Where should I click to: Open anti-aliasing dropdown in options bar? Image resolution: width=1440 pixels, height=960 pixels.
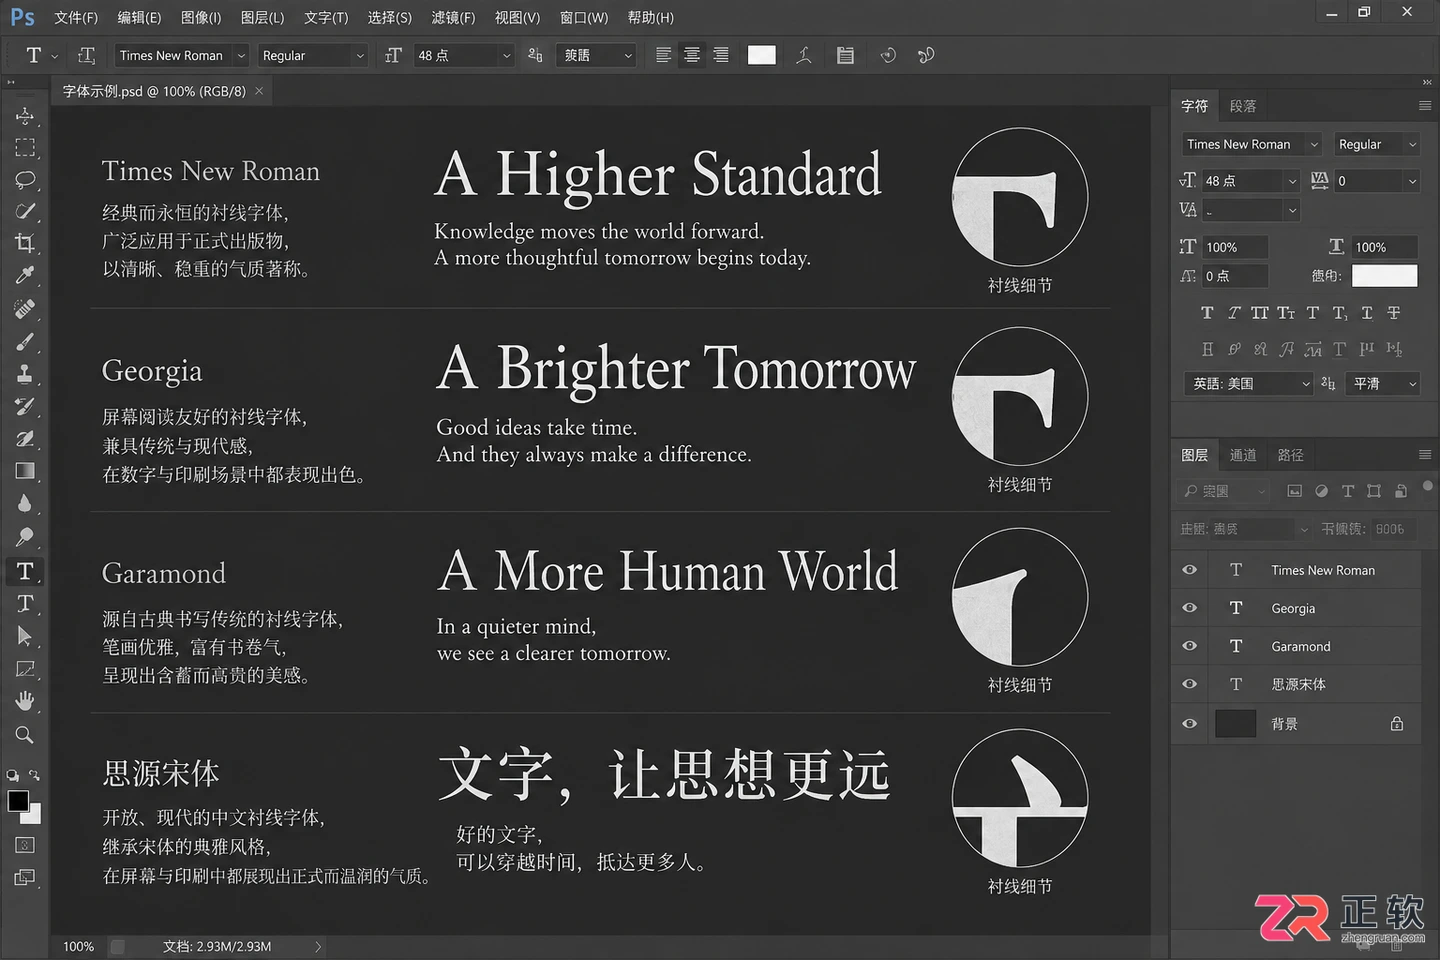(x=597, y=55)
